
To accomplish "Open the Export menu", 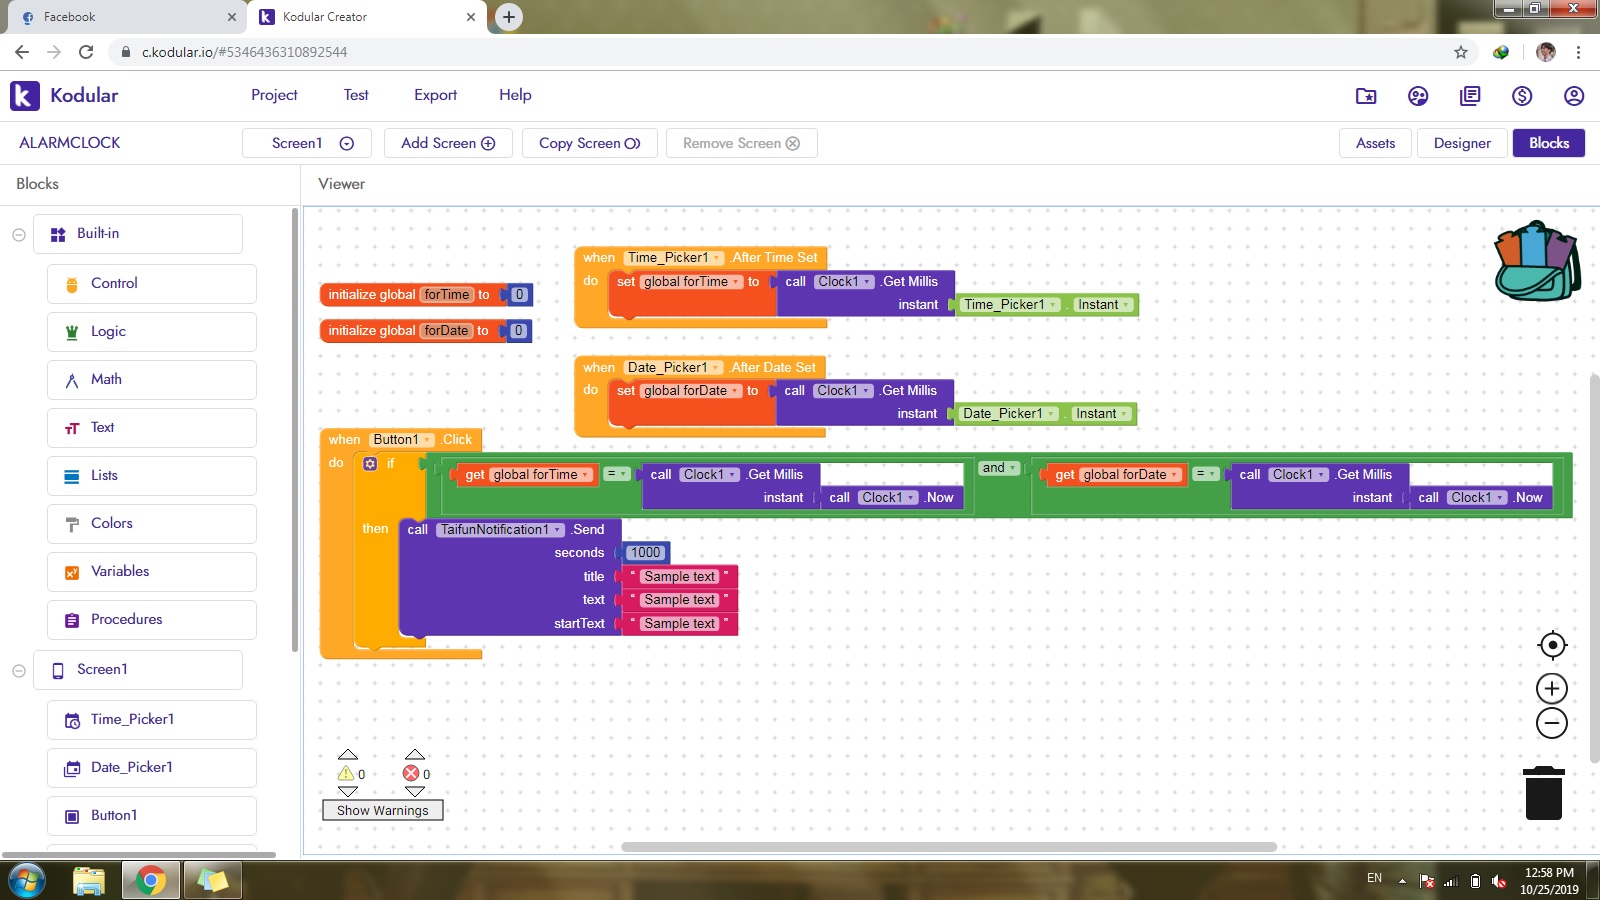I will [x=435, y=95].
